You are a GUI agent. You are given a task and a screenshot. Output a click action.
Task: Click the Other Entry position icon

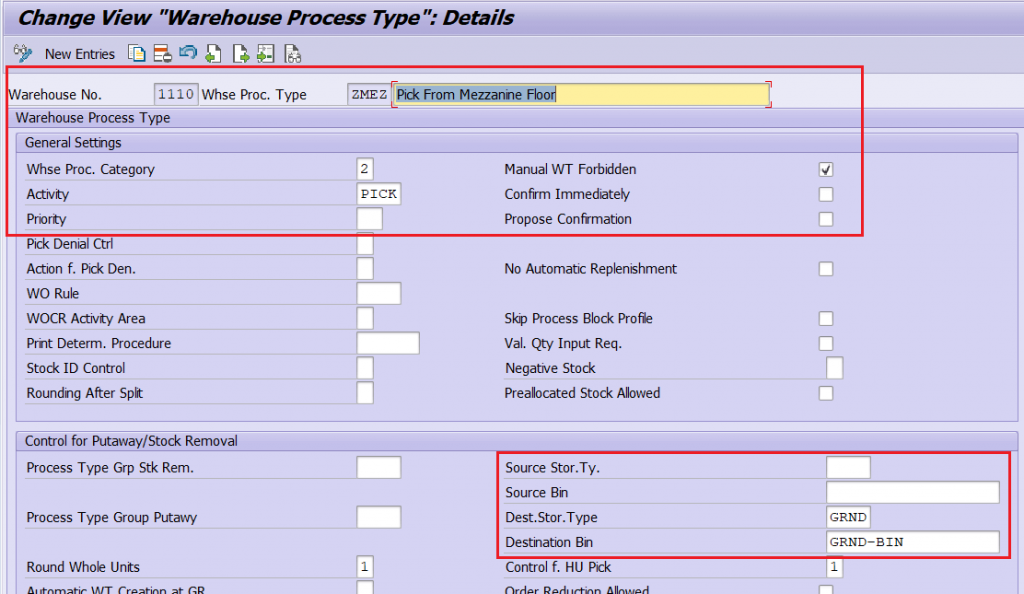266,54
